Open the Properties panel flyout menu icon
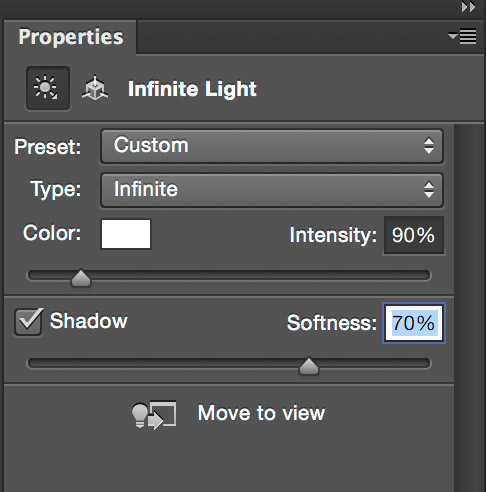 coord(462,36)
